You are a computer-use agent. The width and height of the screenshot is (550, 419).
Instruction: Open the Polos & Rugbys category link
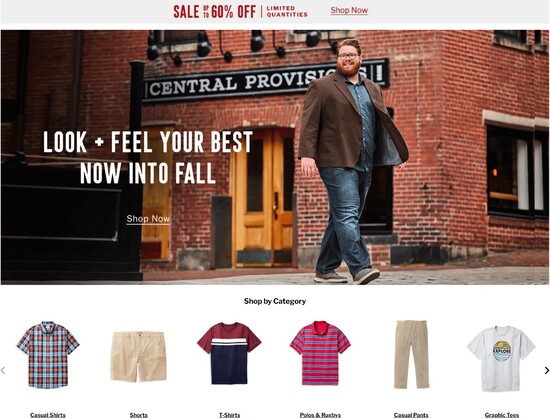pyautogui.click(x=320, y=415)
